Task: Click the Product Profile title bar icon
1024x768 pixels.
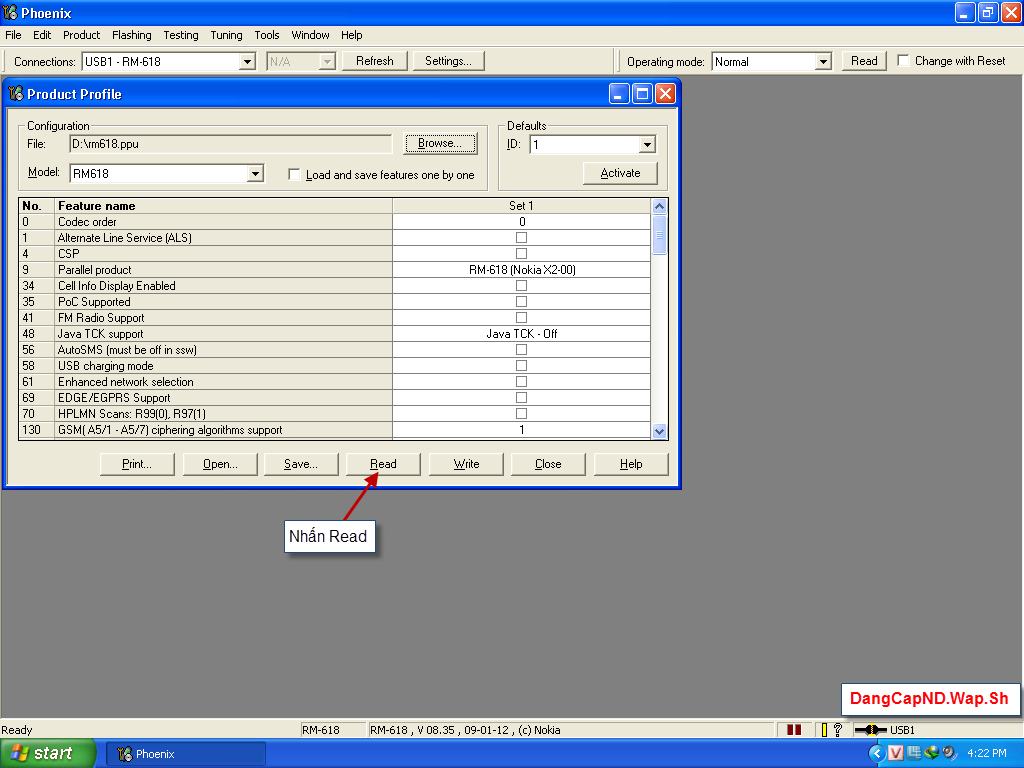Action: tap(16, 94)
